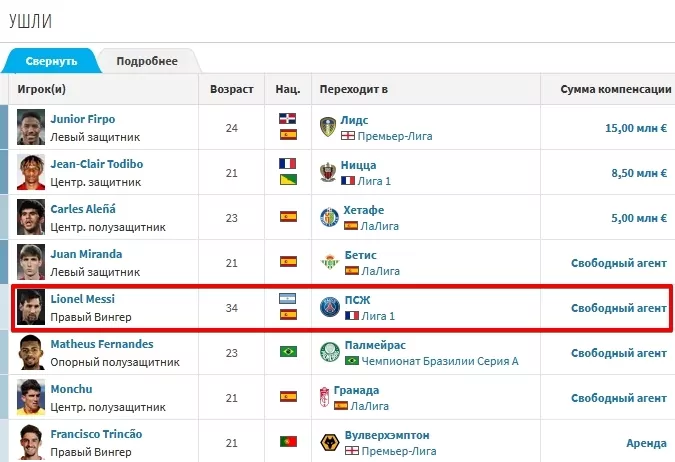Click the Granada club crest icon
This screenshot has height=462, width=675.
pyautogui.click(x=327, y=398)
